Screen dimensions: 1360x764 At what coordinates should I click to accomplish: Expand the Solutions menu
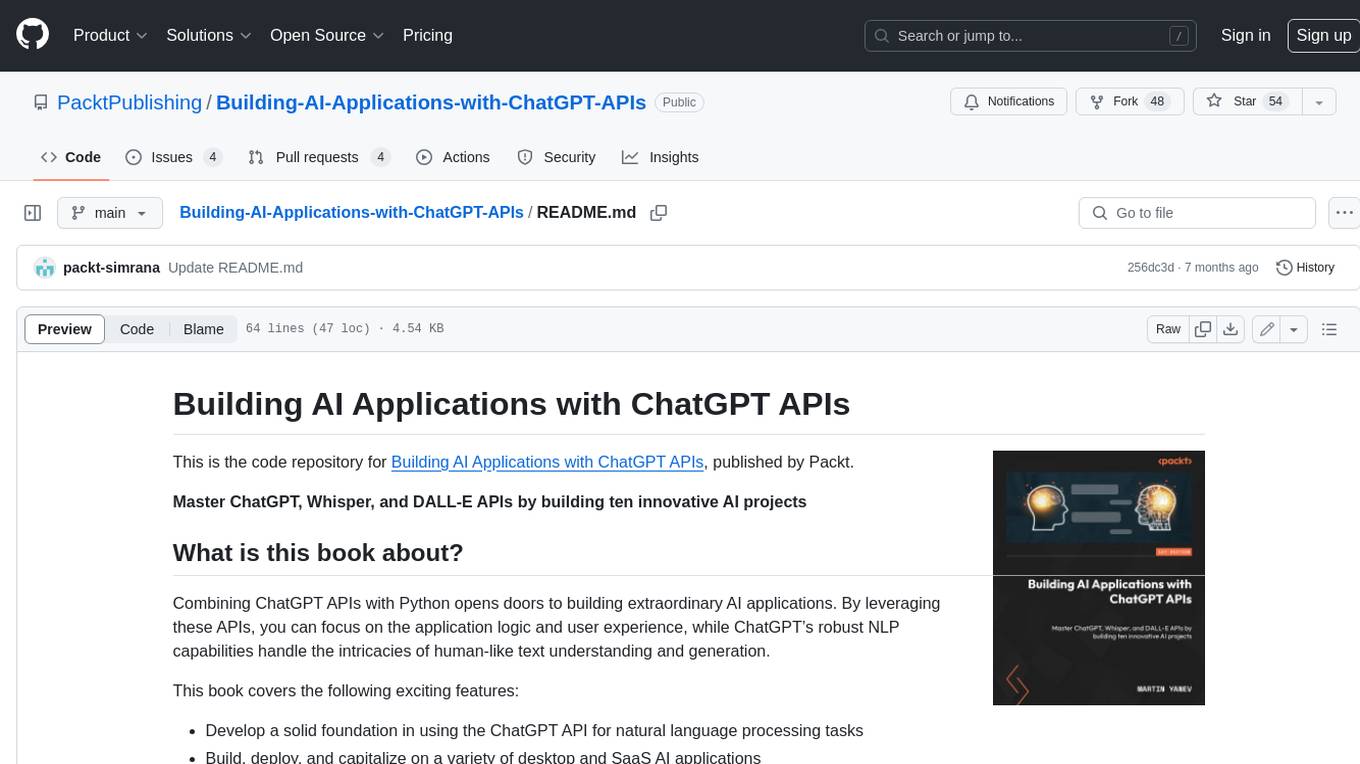point(207,35)
